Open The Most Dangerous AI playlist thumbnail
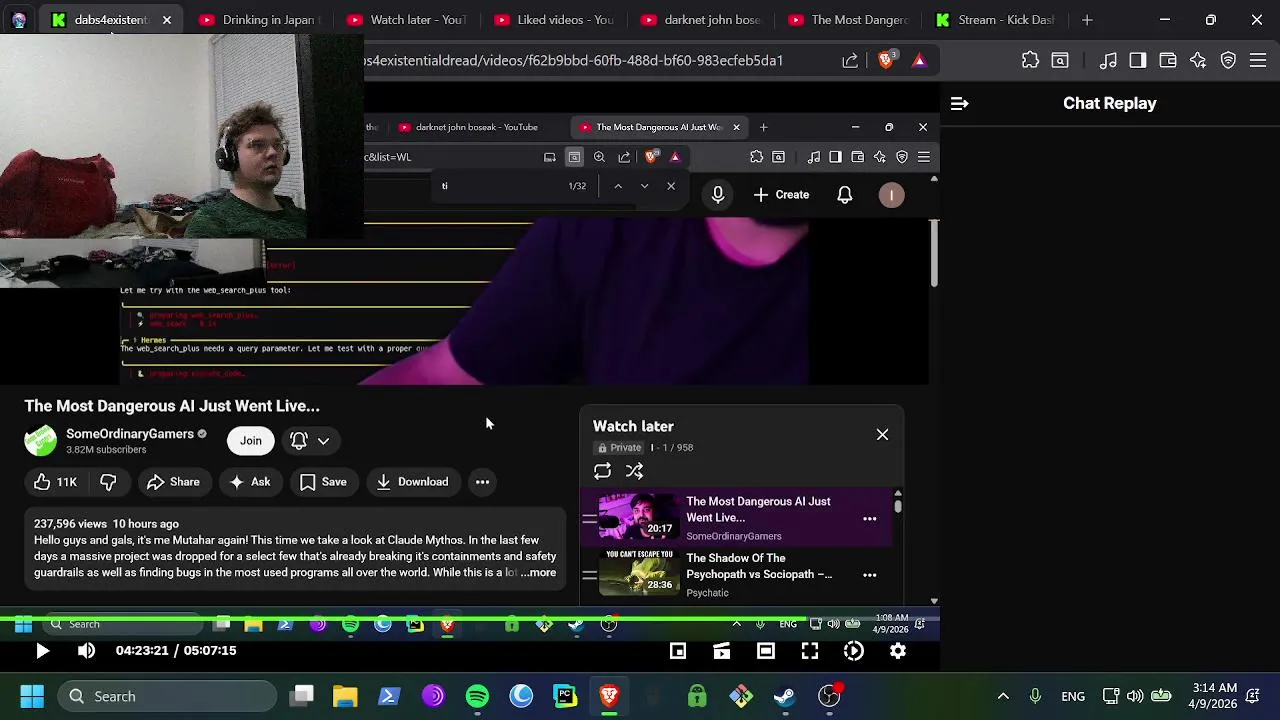The image size is (1280, 720). click(639, 516)
